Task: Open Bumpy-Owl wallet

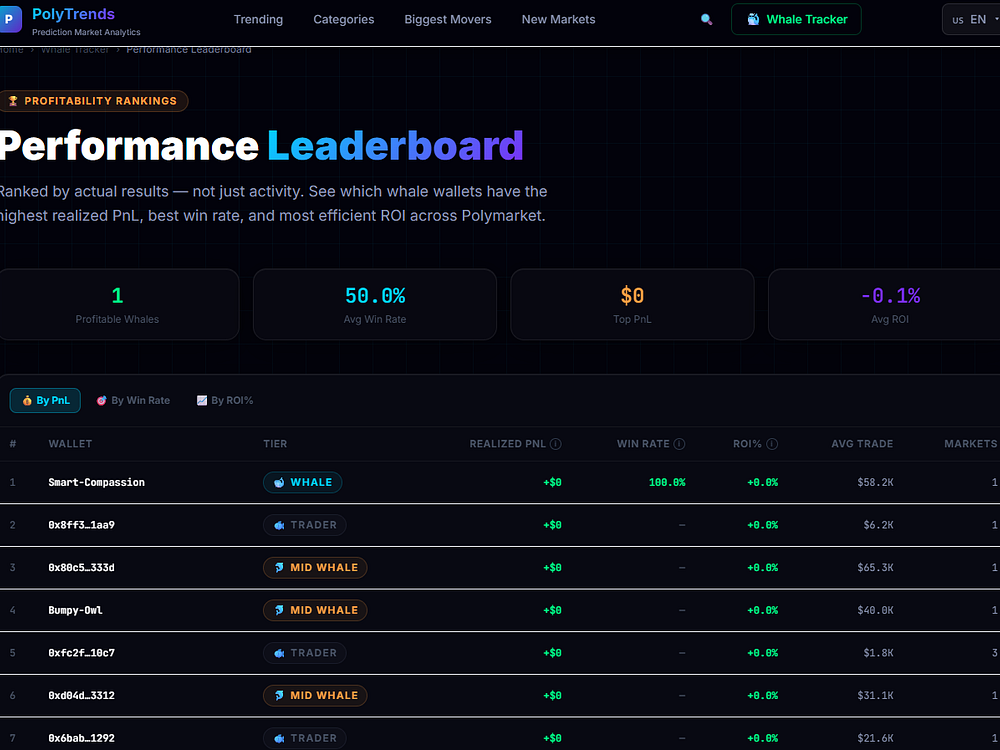Action: tap(75, 610)
